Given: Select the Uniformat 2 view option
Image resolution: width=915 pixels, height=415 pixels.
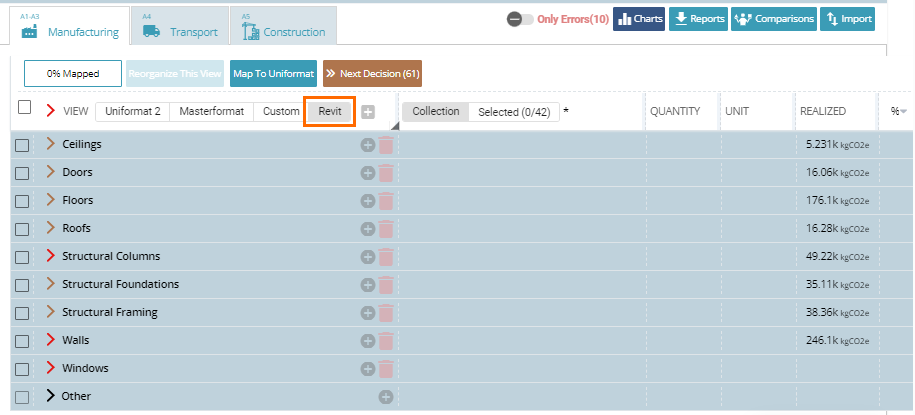Looking at the screenshot, I should point(133,112).
